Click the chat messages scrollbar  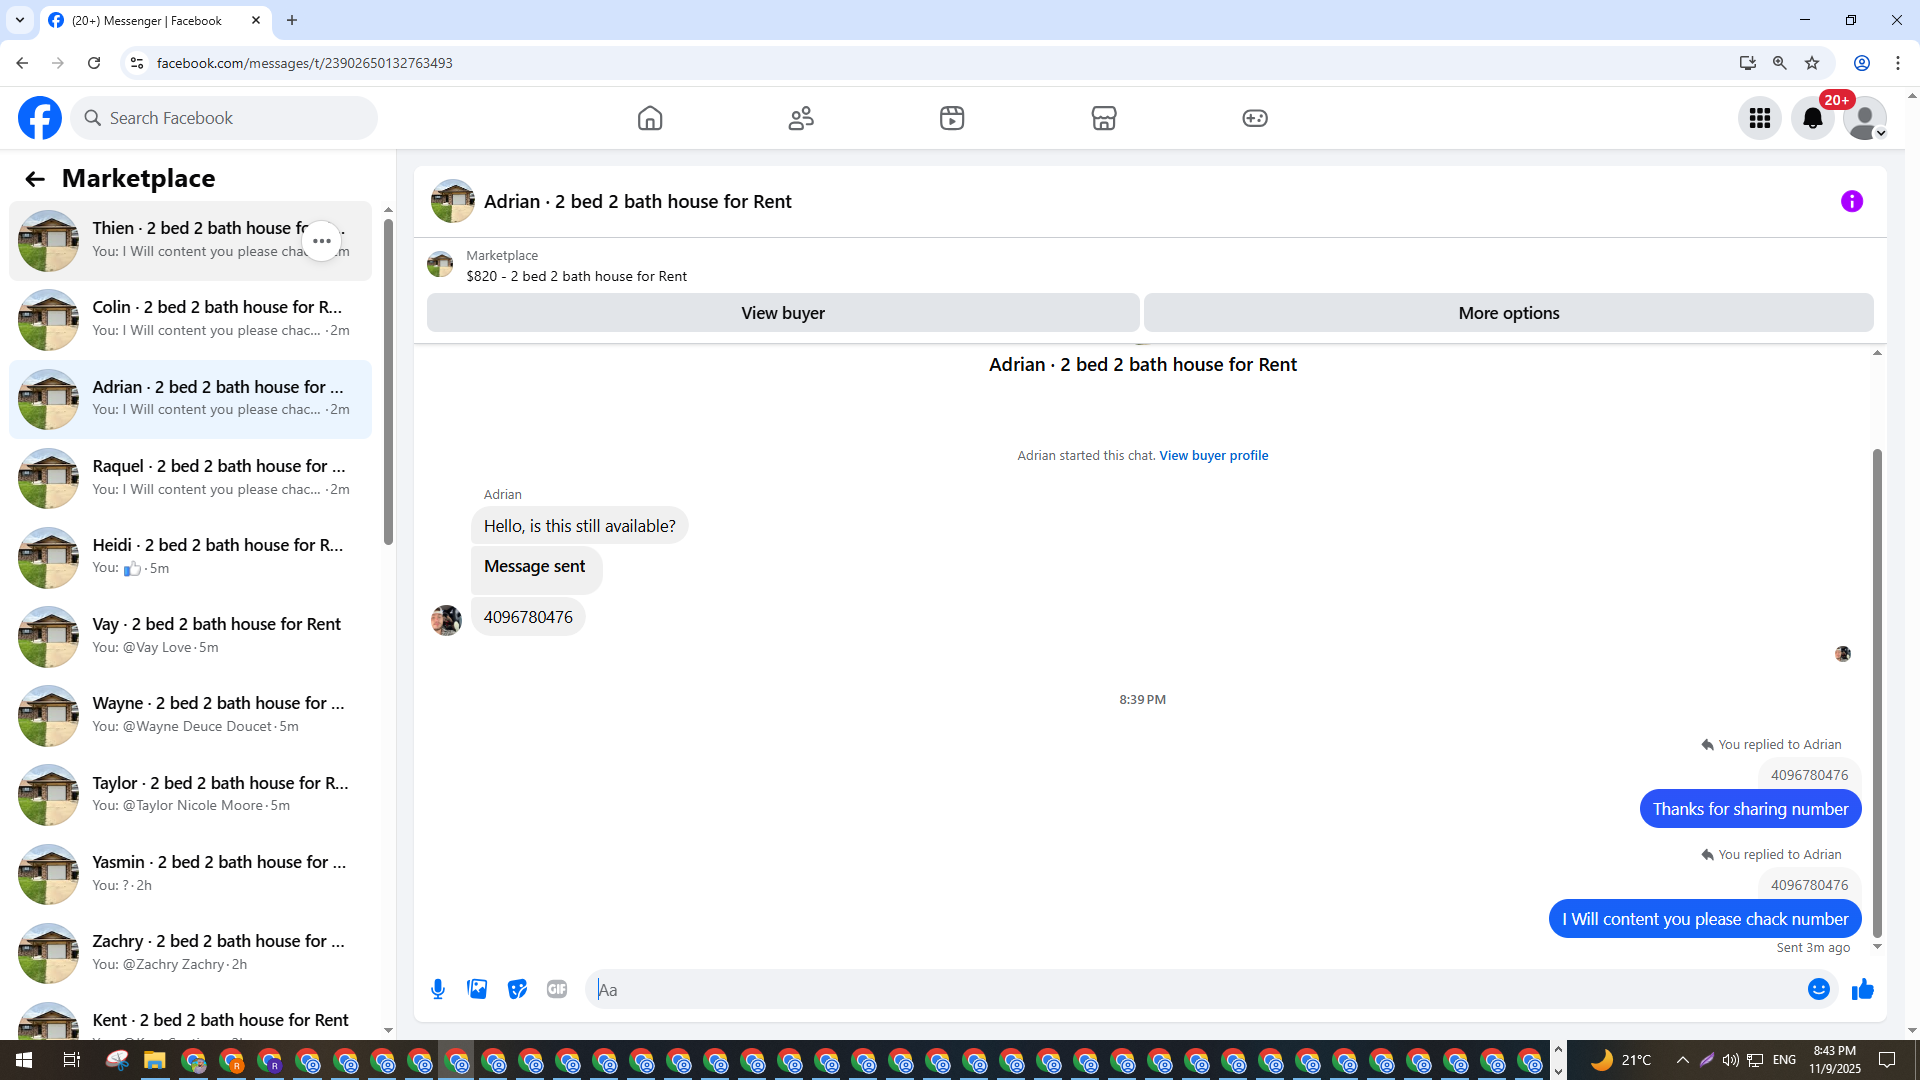coord(1877,692)
